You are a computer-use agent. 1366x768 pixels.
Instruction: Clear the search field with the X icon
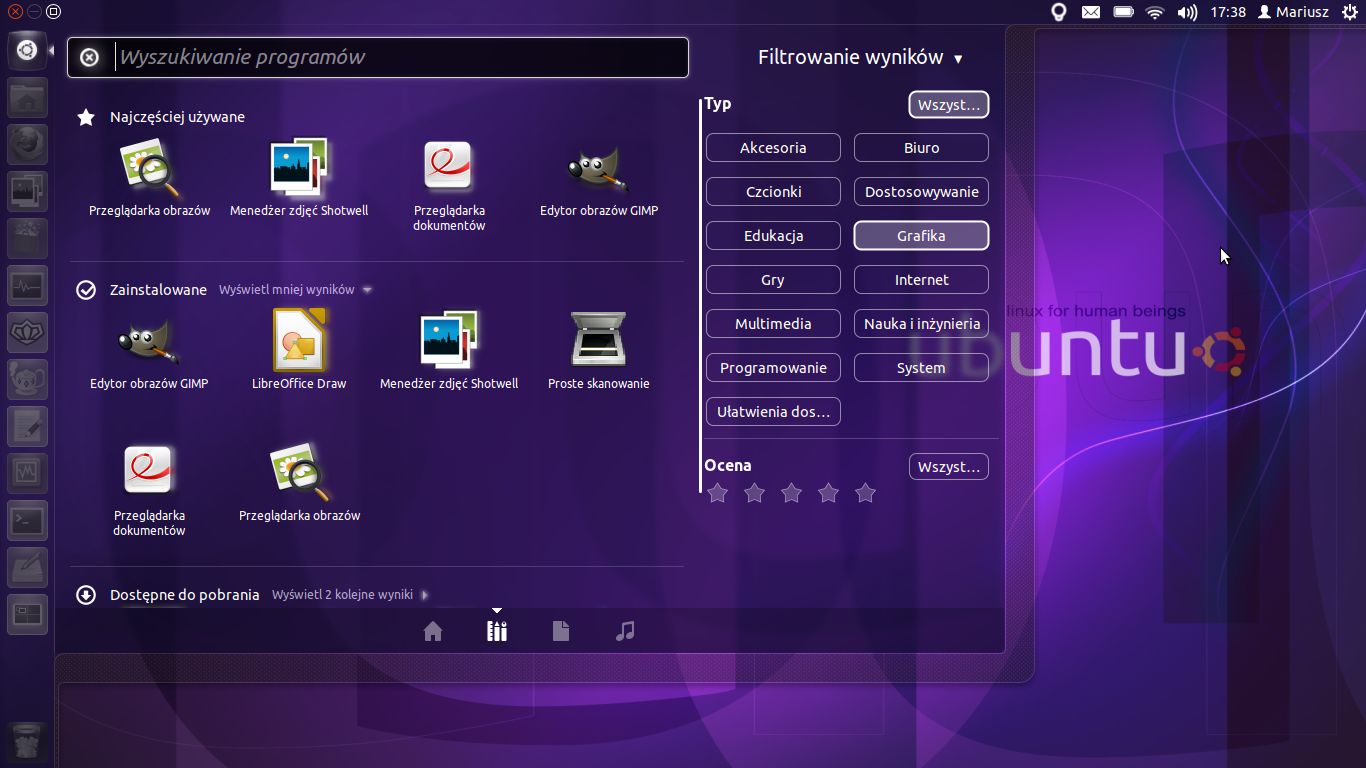(x=90, y=58)
